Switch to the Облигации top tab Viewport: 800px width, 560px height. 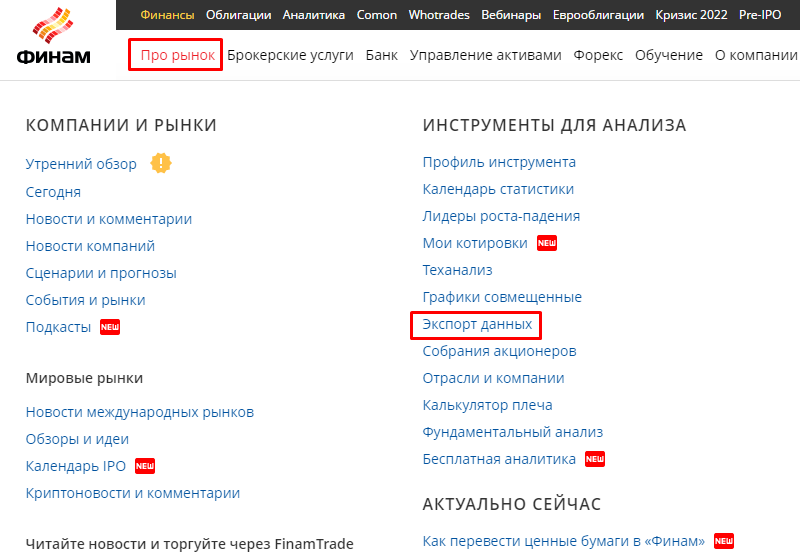point(238,15)
